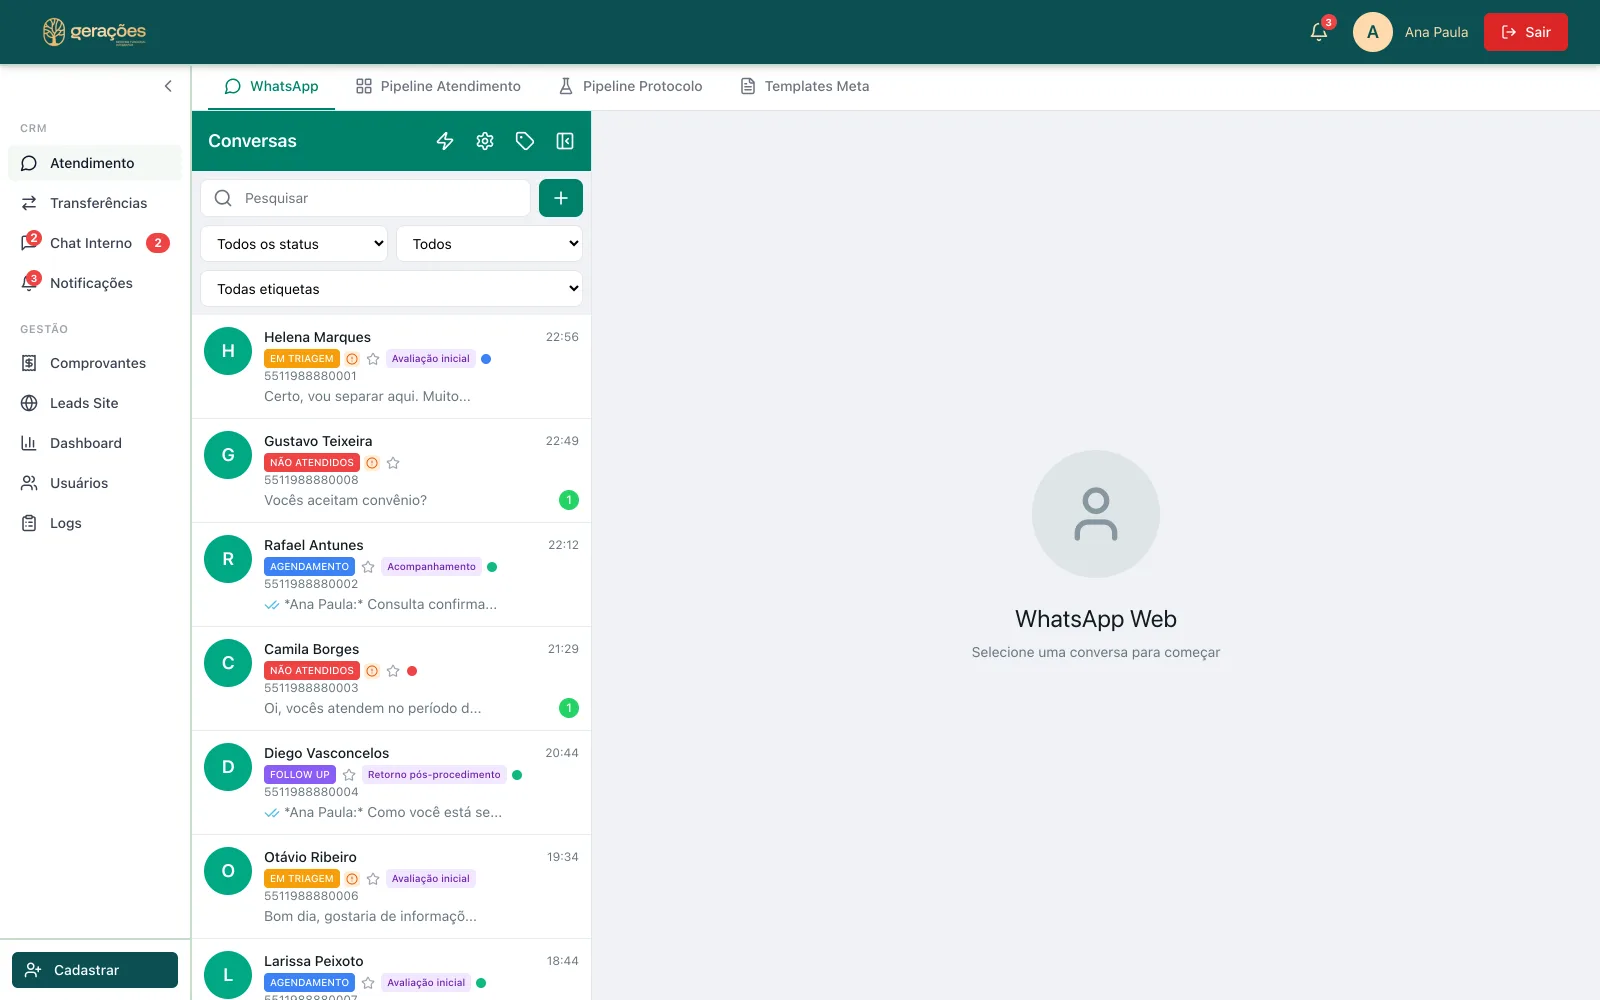Select Atendimento in the sidebar
The image size is (1600, 1000).
(x=95, y=163)
